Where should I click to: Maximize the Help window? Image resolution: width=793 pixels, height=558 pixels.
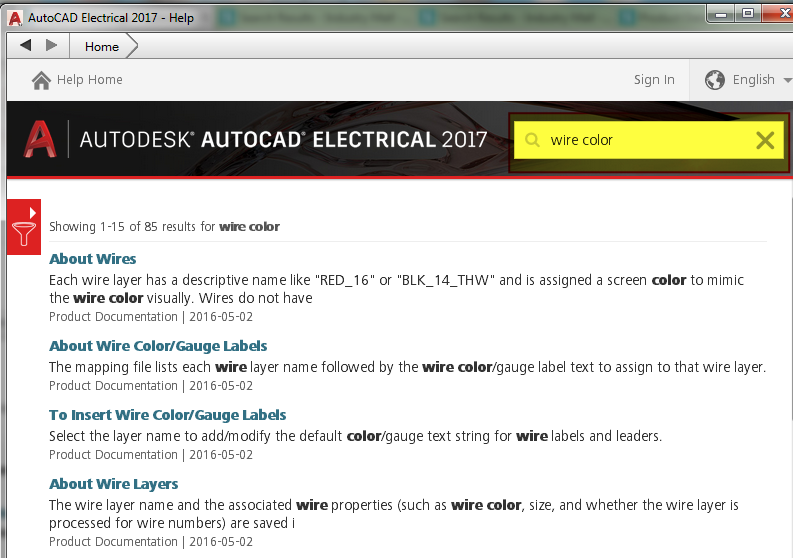tap(747, 14)
